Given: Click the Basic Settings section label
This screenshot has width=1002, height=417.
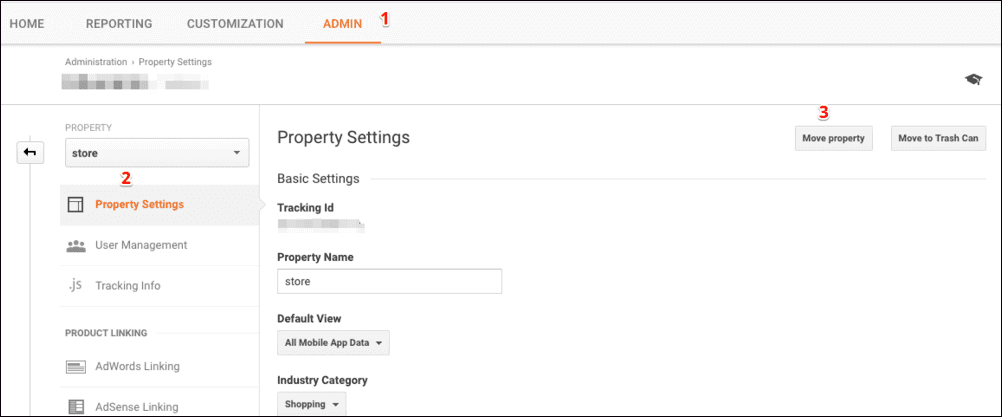Looking at the screenshot, I should 318,179.
